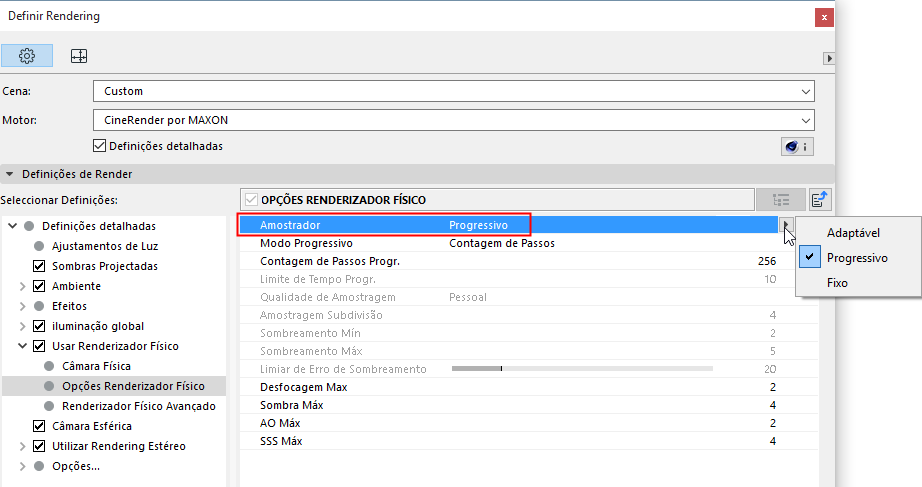Click the Sombreamento Mín row

click(529, 333)
